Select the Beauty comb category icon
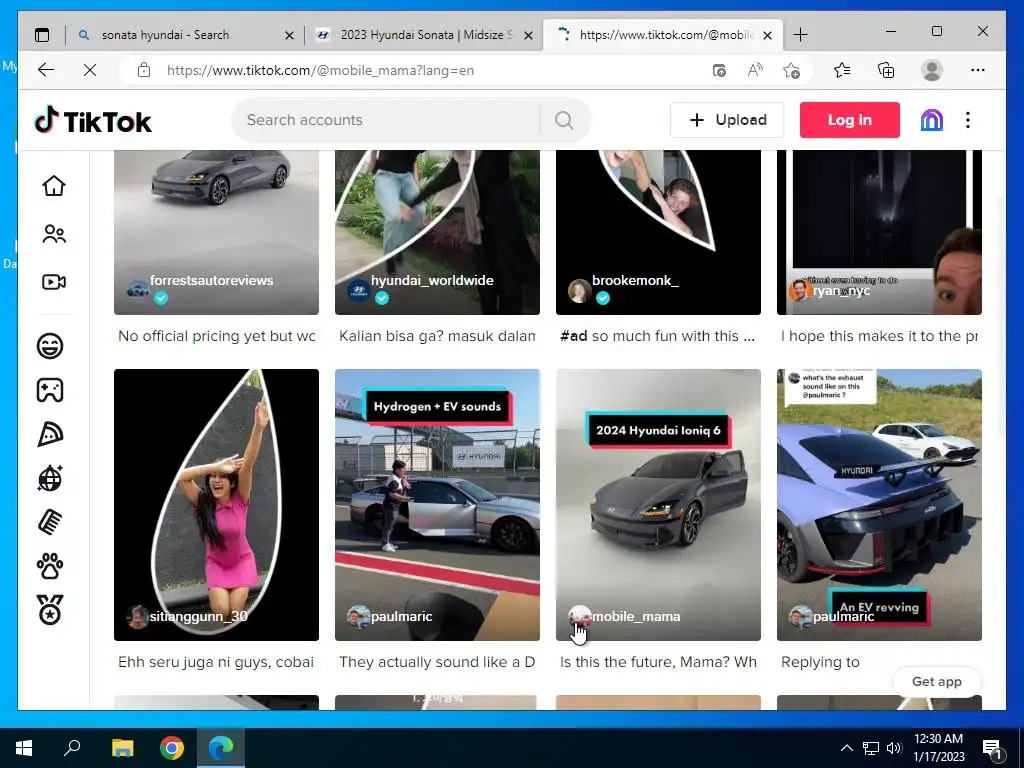Screen dimensions: 1024x768 pyautogui.click(x=50, y=522)
